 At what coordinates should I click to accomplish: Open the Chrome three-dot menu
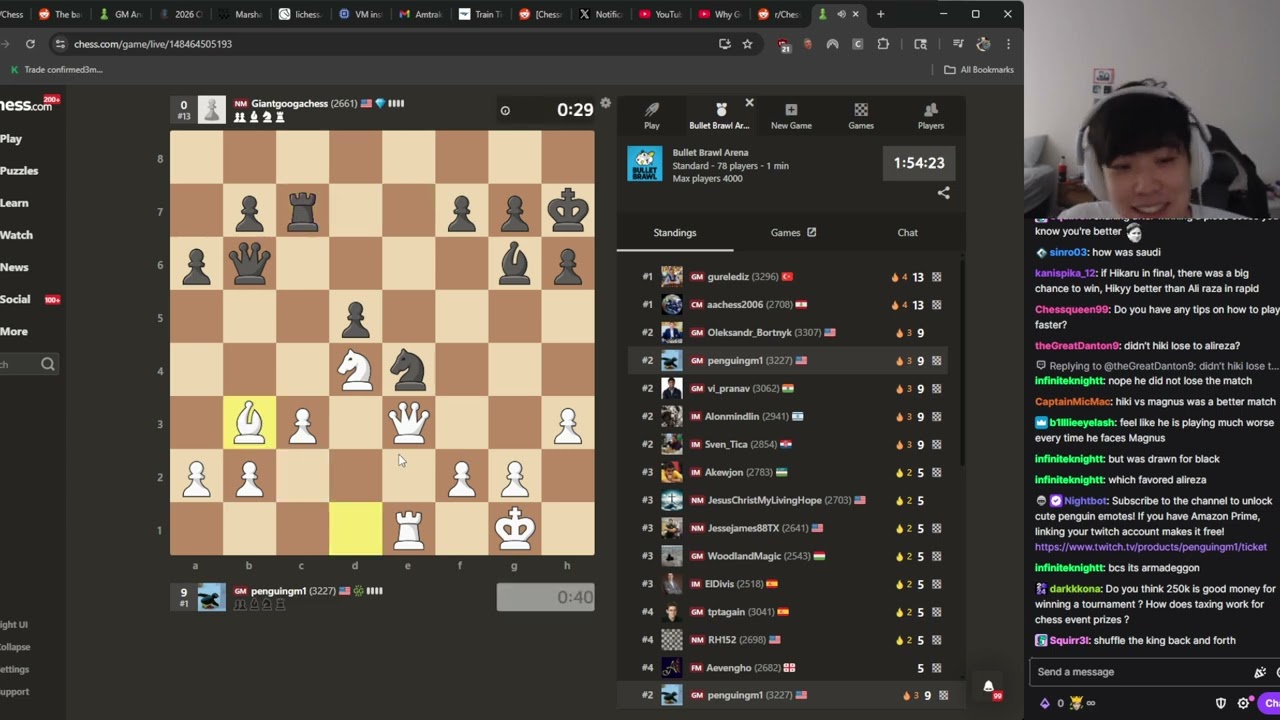pyautogui.click(x=1008, y=44)
